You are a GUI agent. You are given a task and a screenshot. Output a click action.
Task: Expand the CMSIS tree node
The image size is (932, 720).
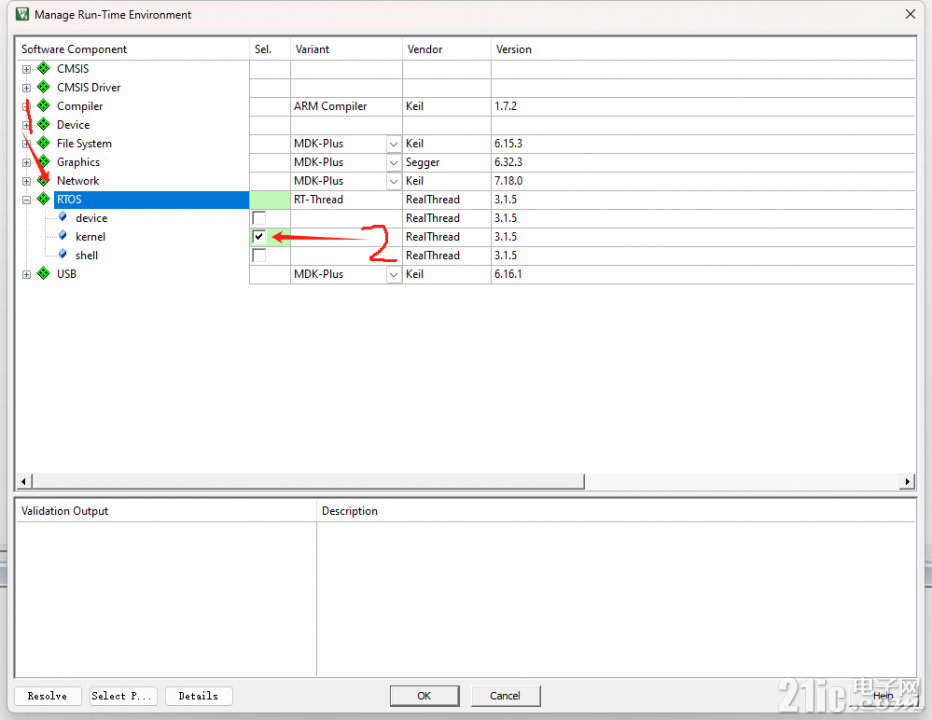[x=26, y=69]
